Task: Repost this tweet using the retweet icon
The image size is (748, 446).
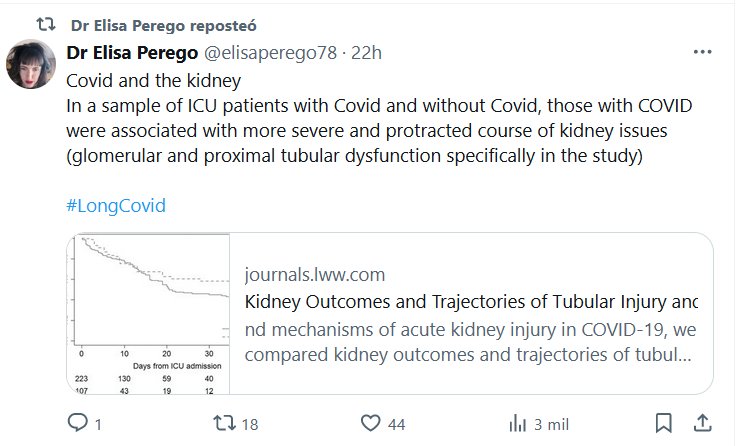Action: coord(225,424)
